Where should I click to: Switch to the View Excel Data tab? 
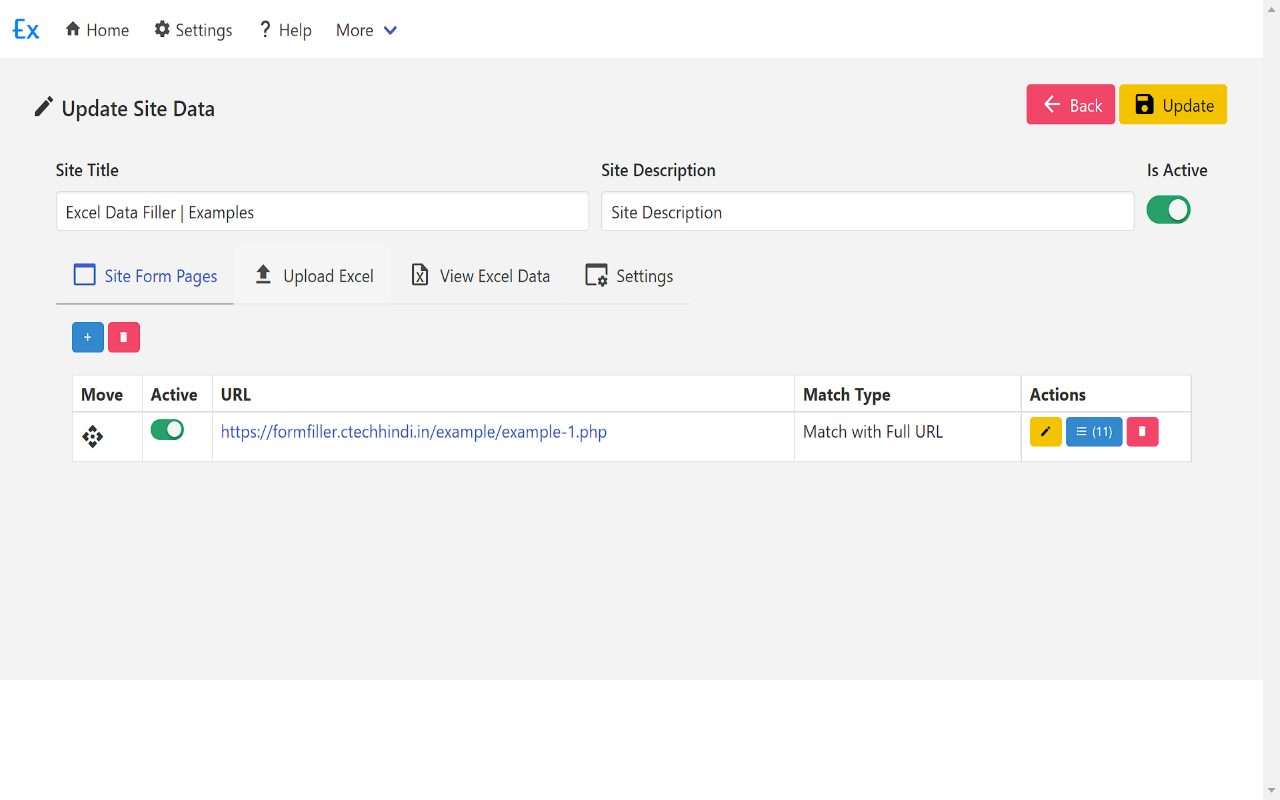point(482,276)
